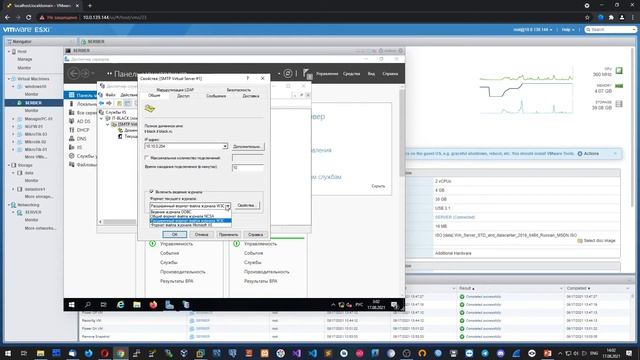Image resolution: width=640 pixels, height=360 pixels.
Task: Enable the maximum connections count checkbox
Action: coord(147,158)
